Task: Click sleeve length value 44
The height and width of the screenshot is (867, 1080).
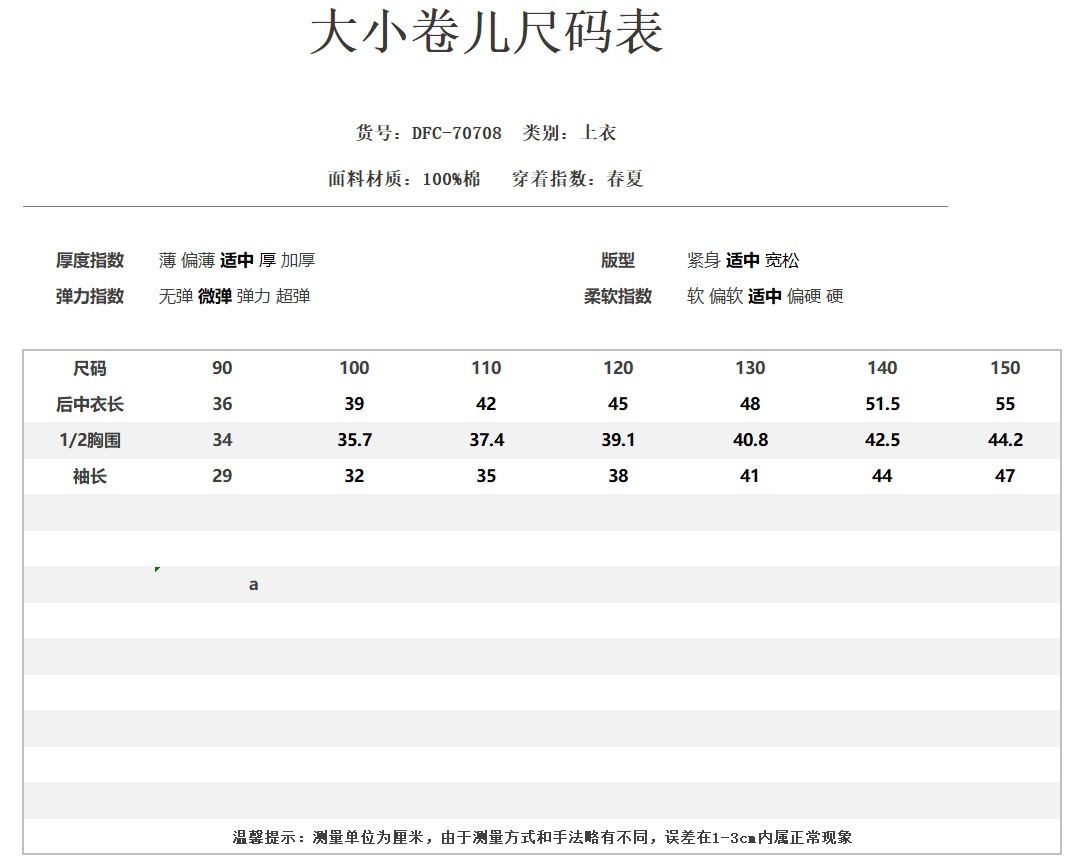Action: coord(882,475)
